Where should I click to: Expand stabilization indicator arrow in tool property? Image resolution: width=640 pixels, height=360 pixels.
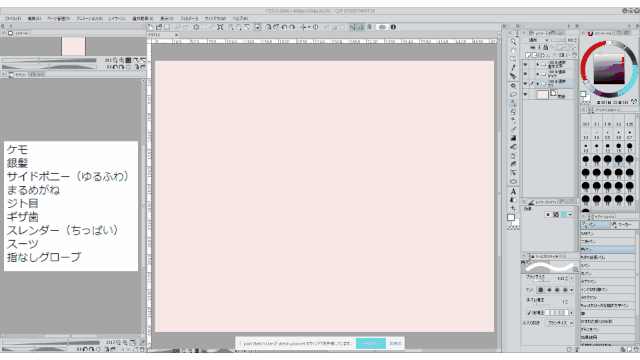point(571,313)
